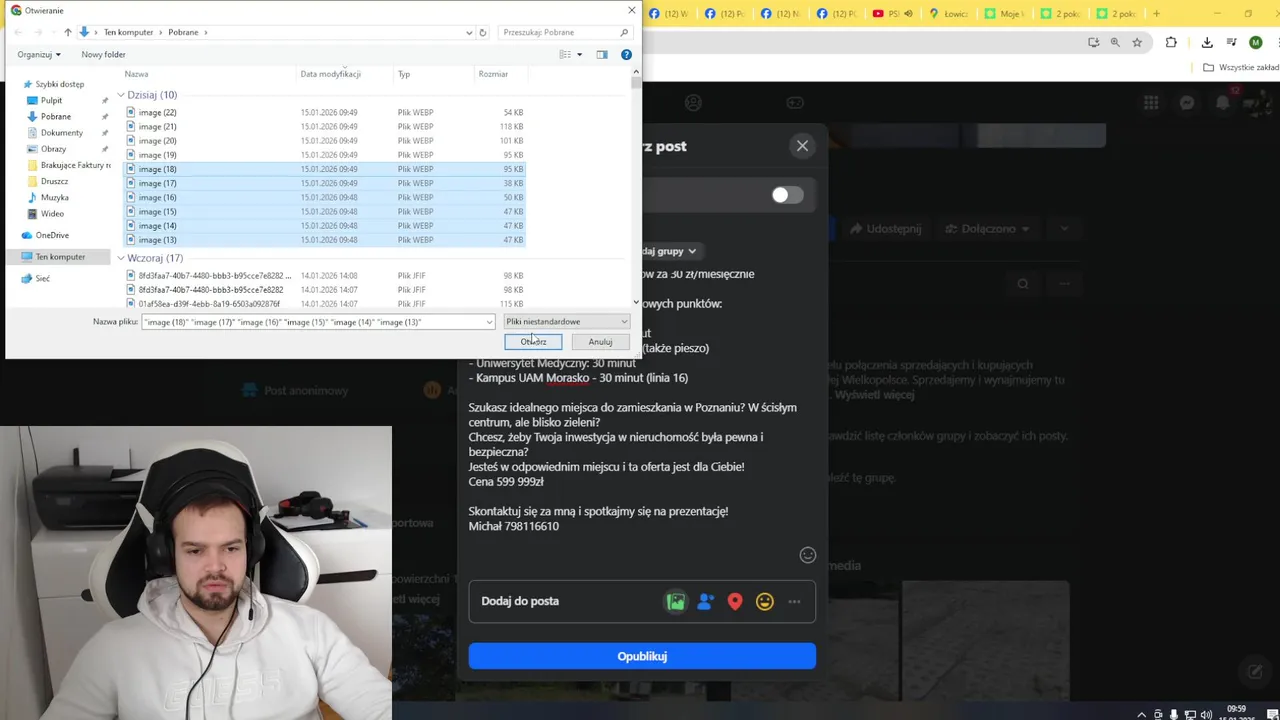Open a new Chrome tab

click(1157, 13)
